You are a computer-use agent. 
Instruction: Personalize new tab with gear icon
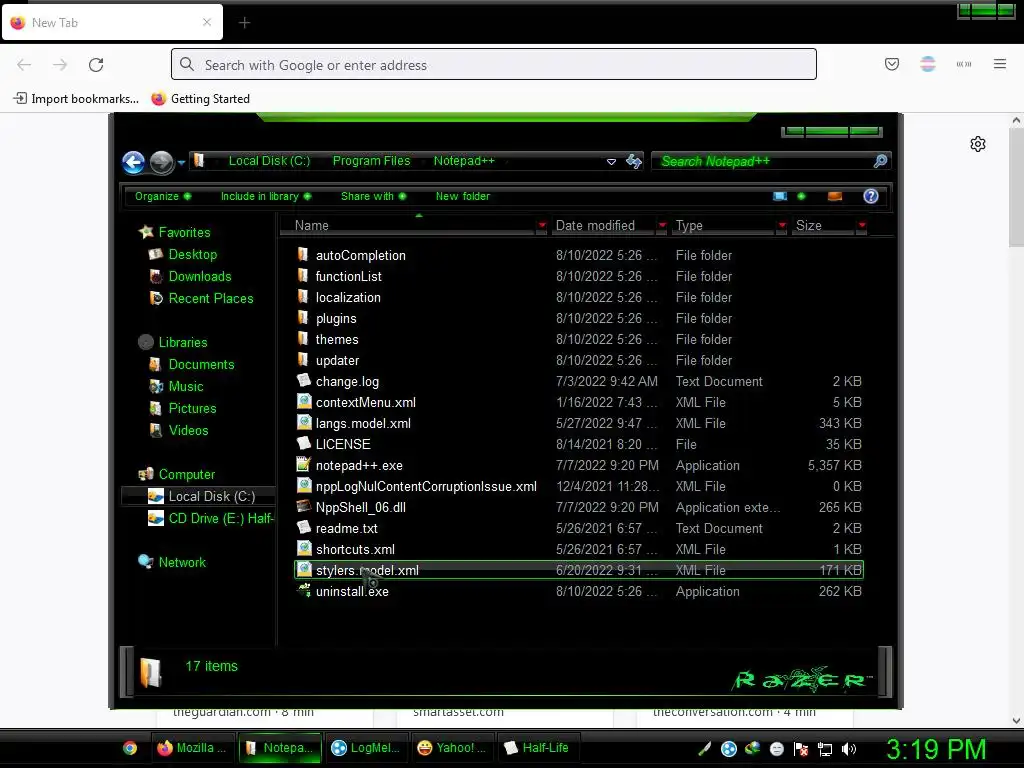pos(978,144)
